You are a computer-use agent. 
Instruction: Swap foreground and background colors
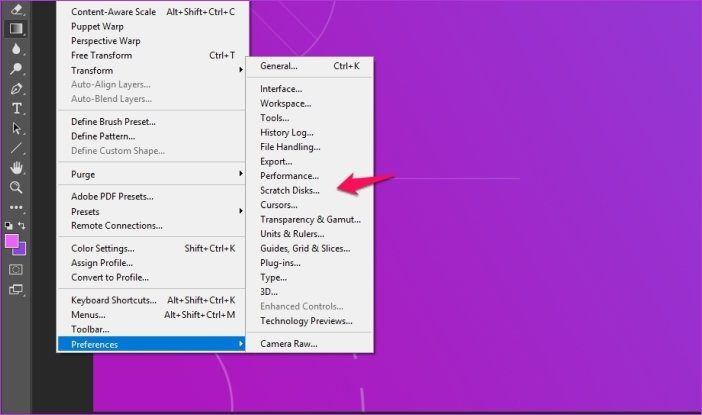point(22,226)
